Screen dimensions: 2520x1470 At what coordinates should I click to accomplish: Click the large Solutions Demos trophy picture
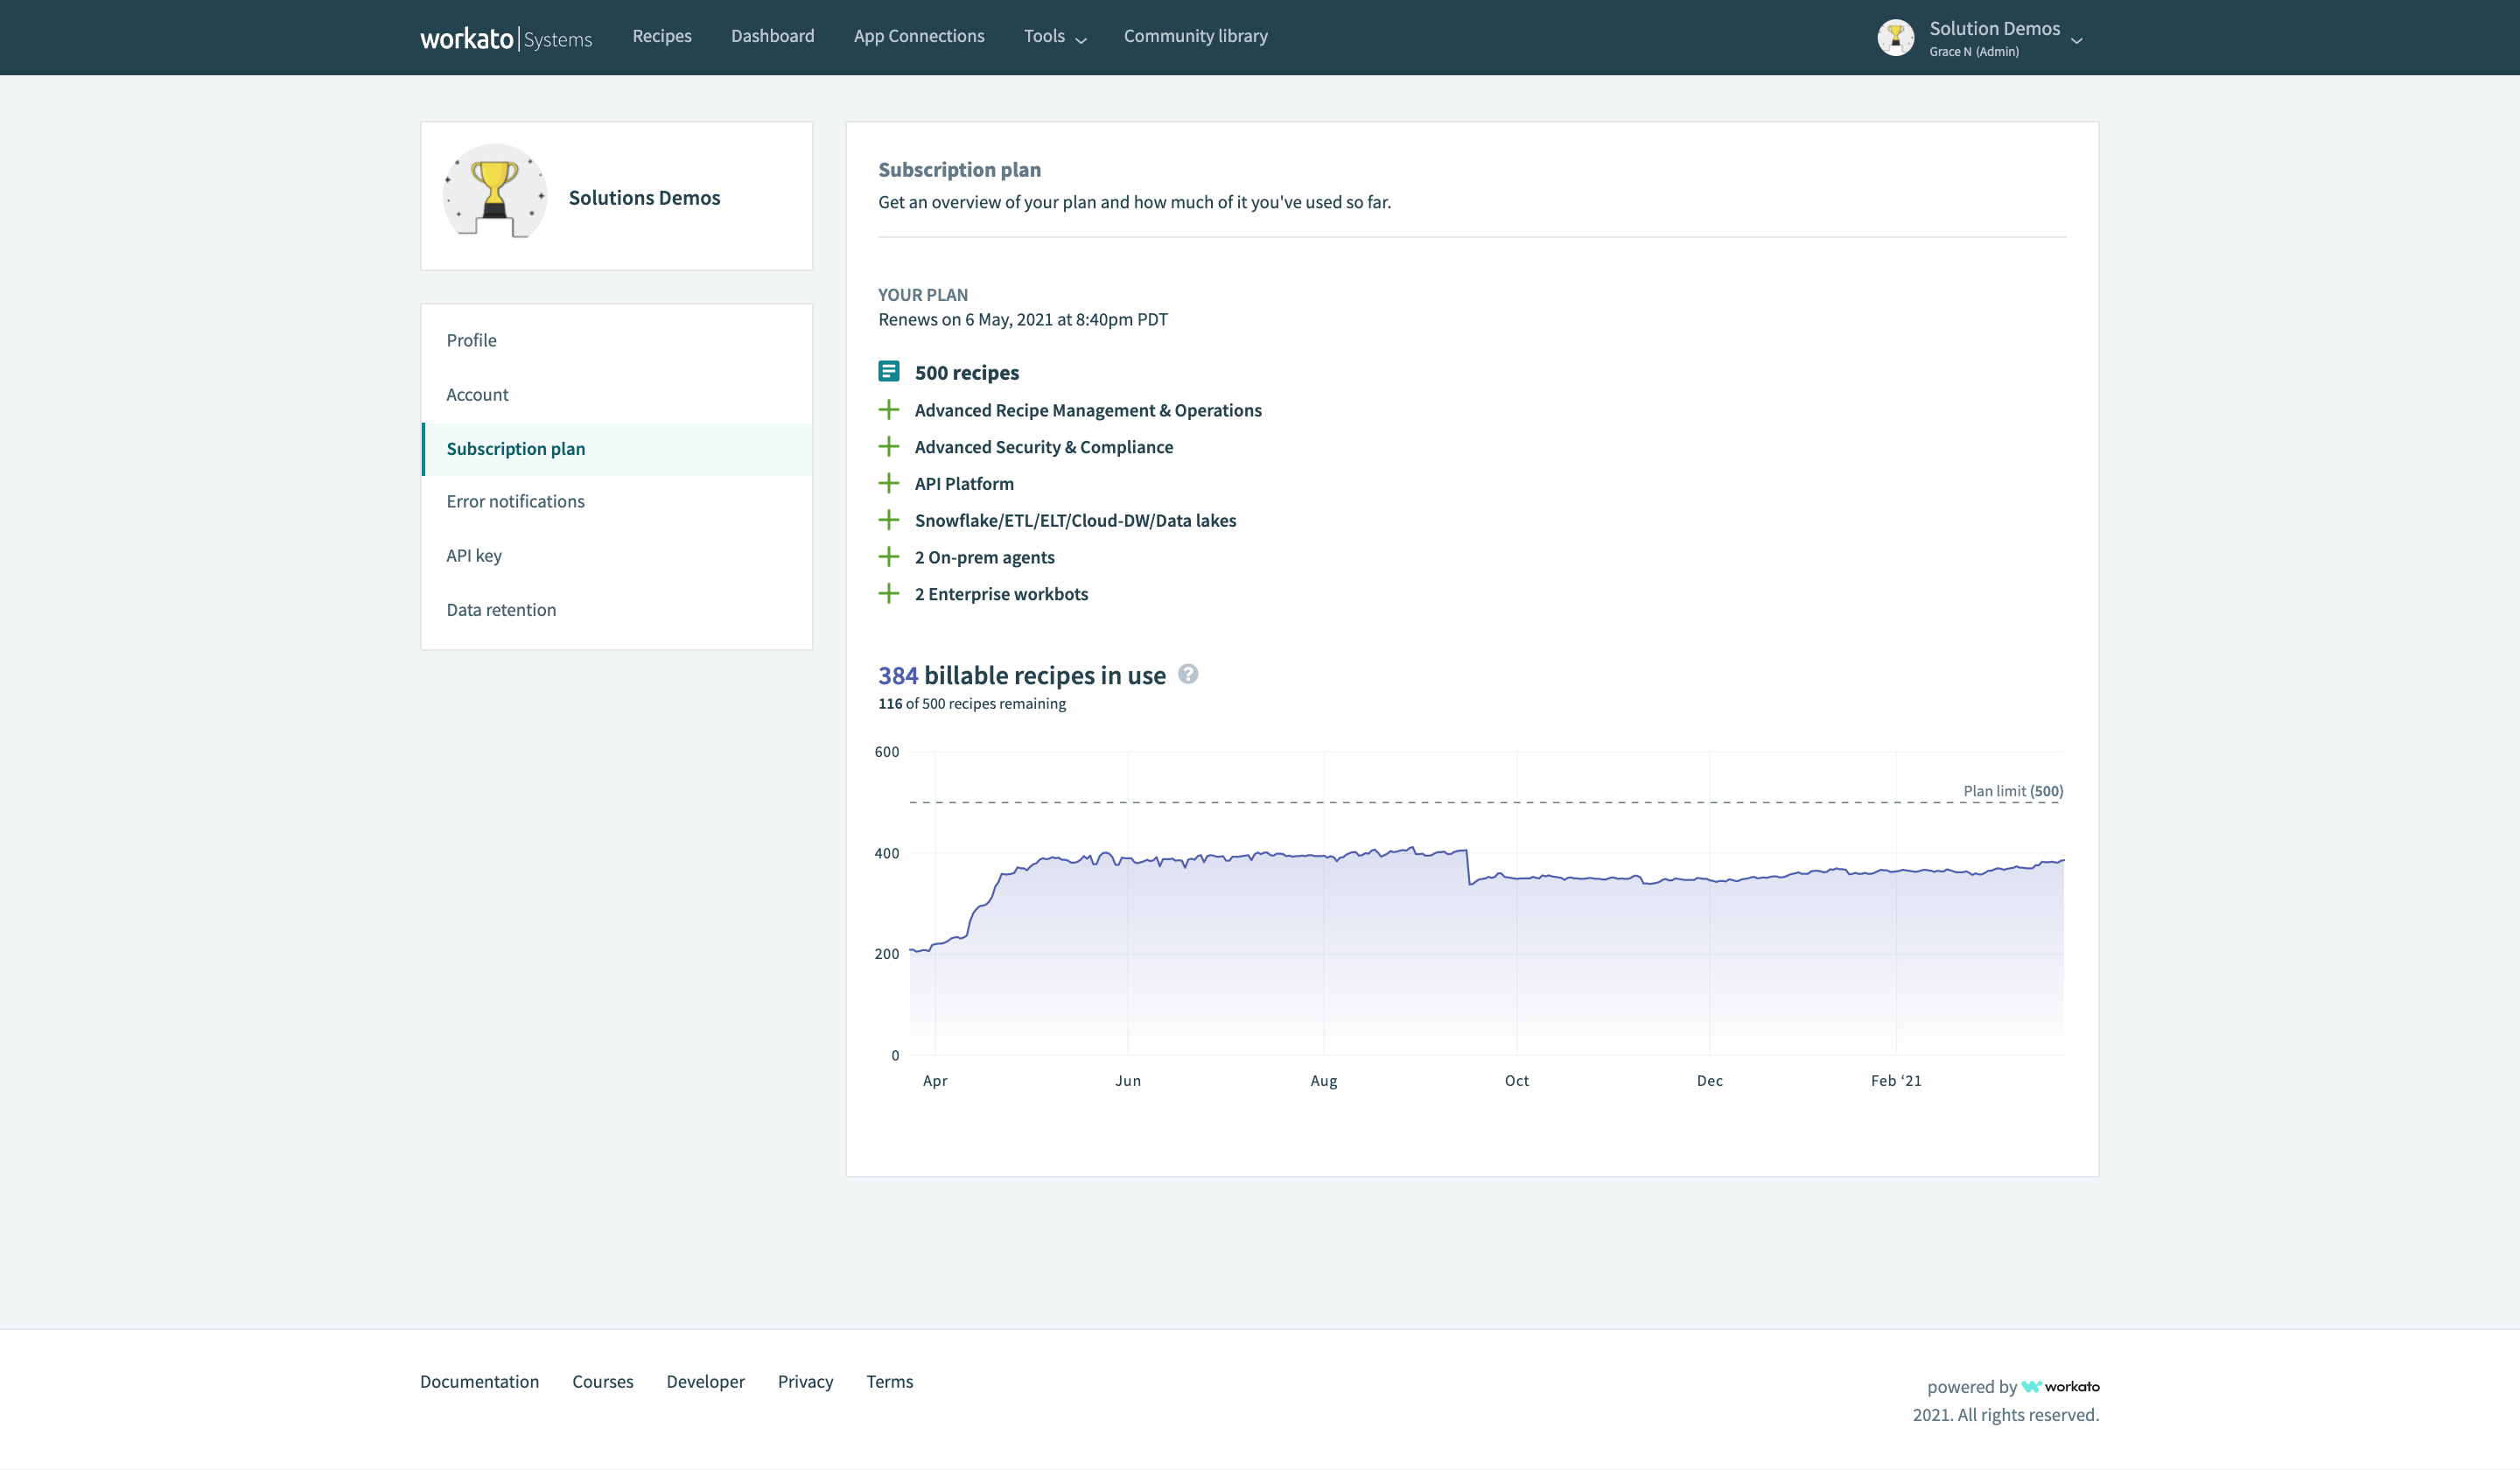(x=495, y=192)
